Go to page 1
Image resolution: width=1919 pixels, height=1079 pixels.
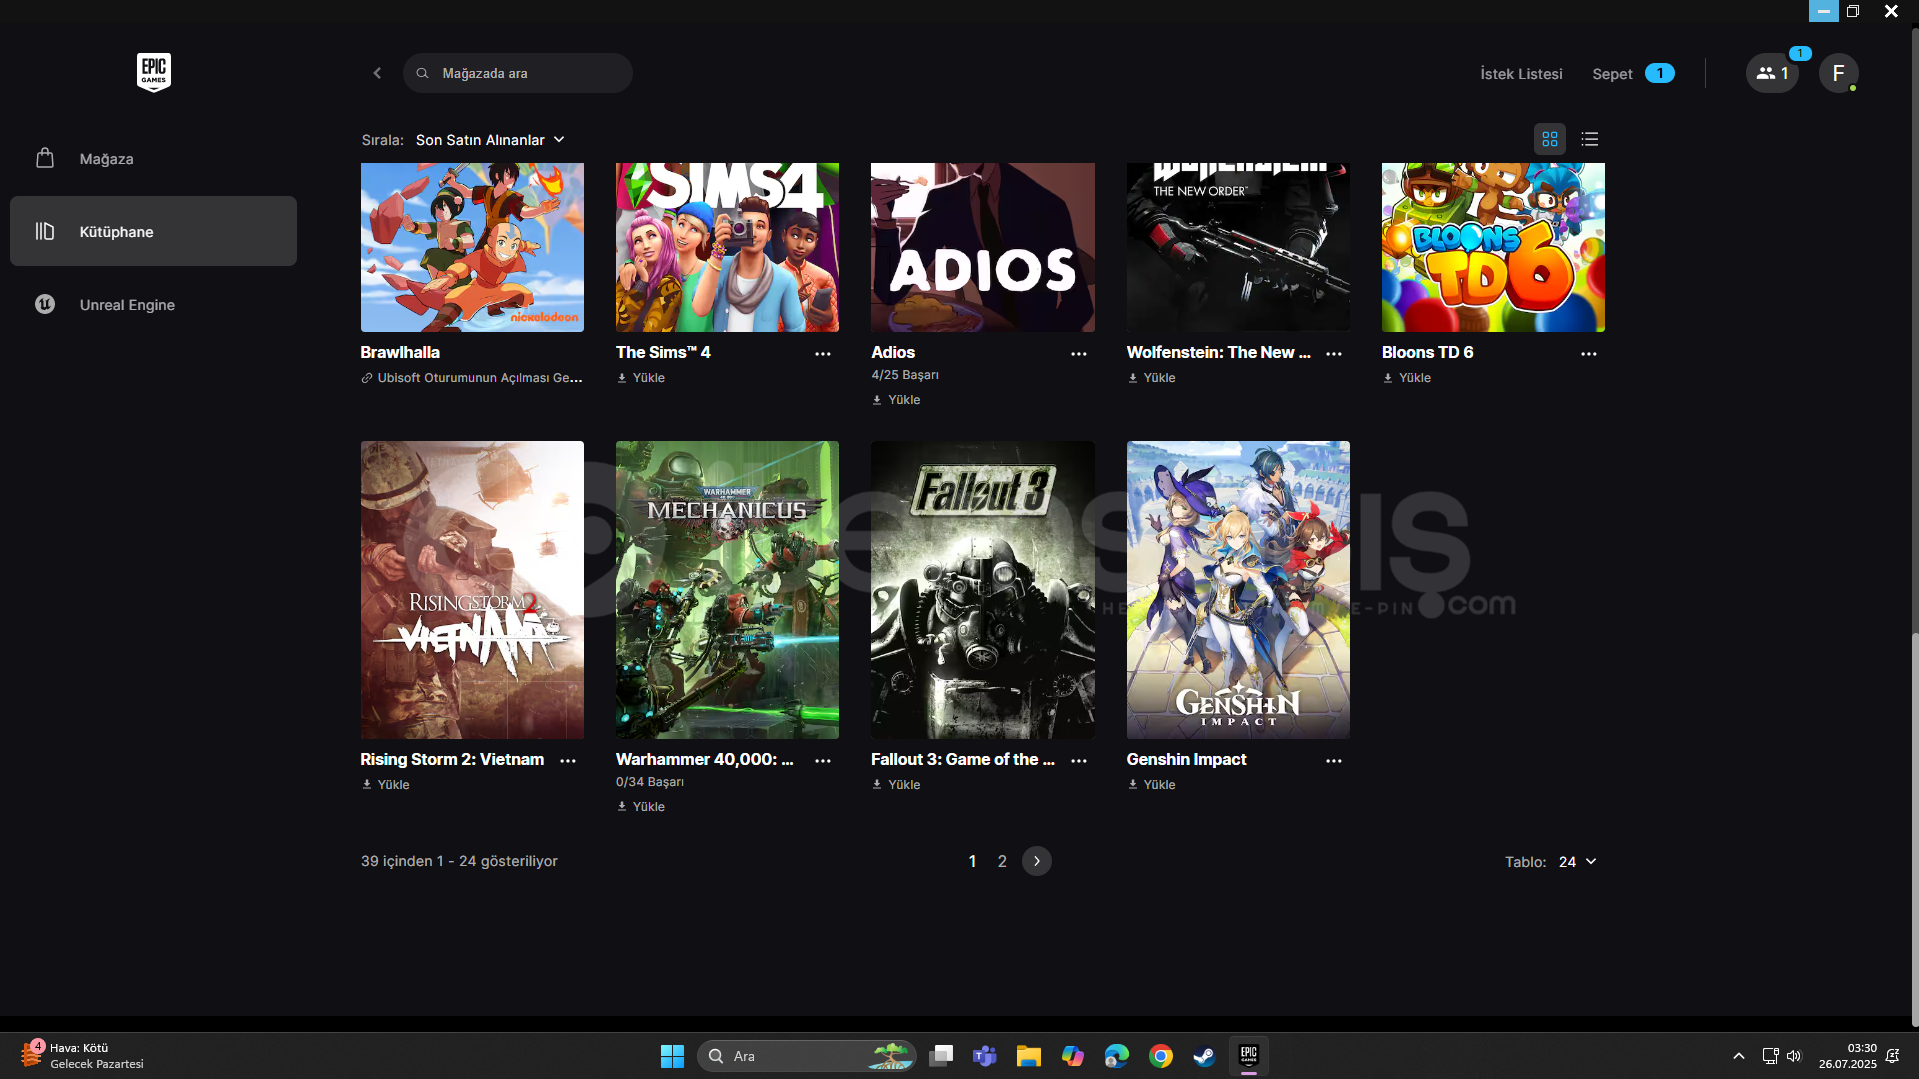click(972, 861)
